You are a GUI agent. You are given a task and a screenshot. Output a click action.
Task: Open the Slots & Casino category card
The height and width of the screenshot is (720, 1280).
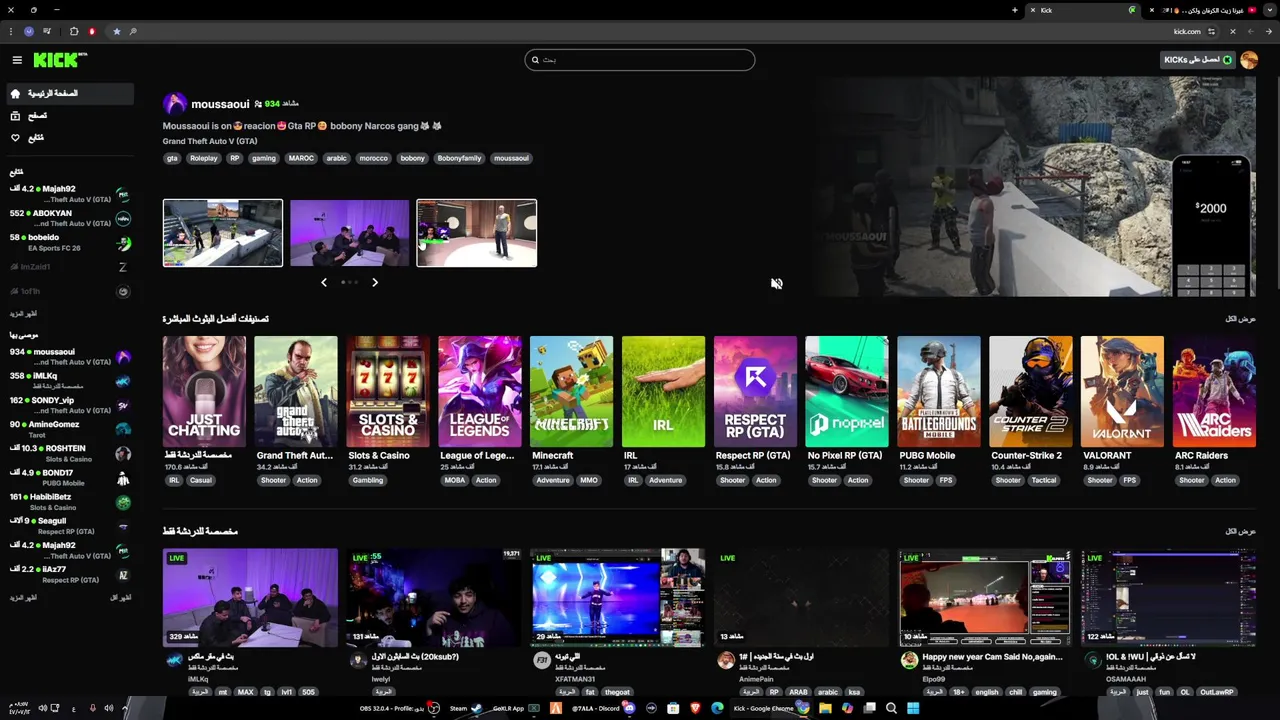coord(388,391)
